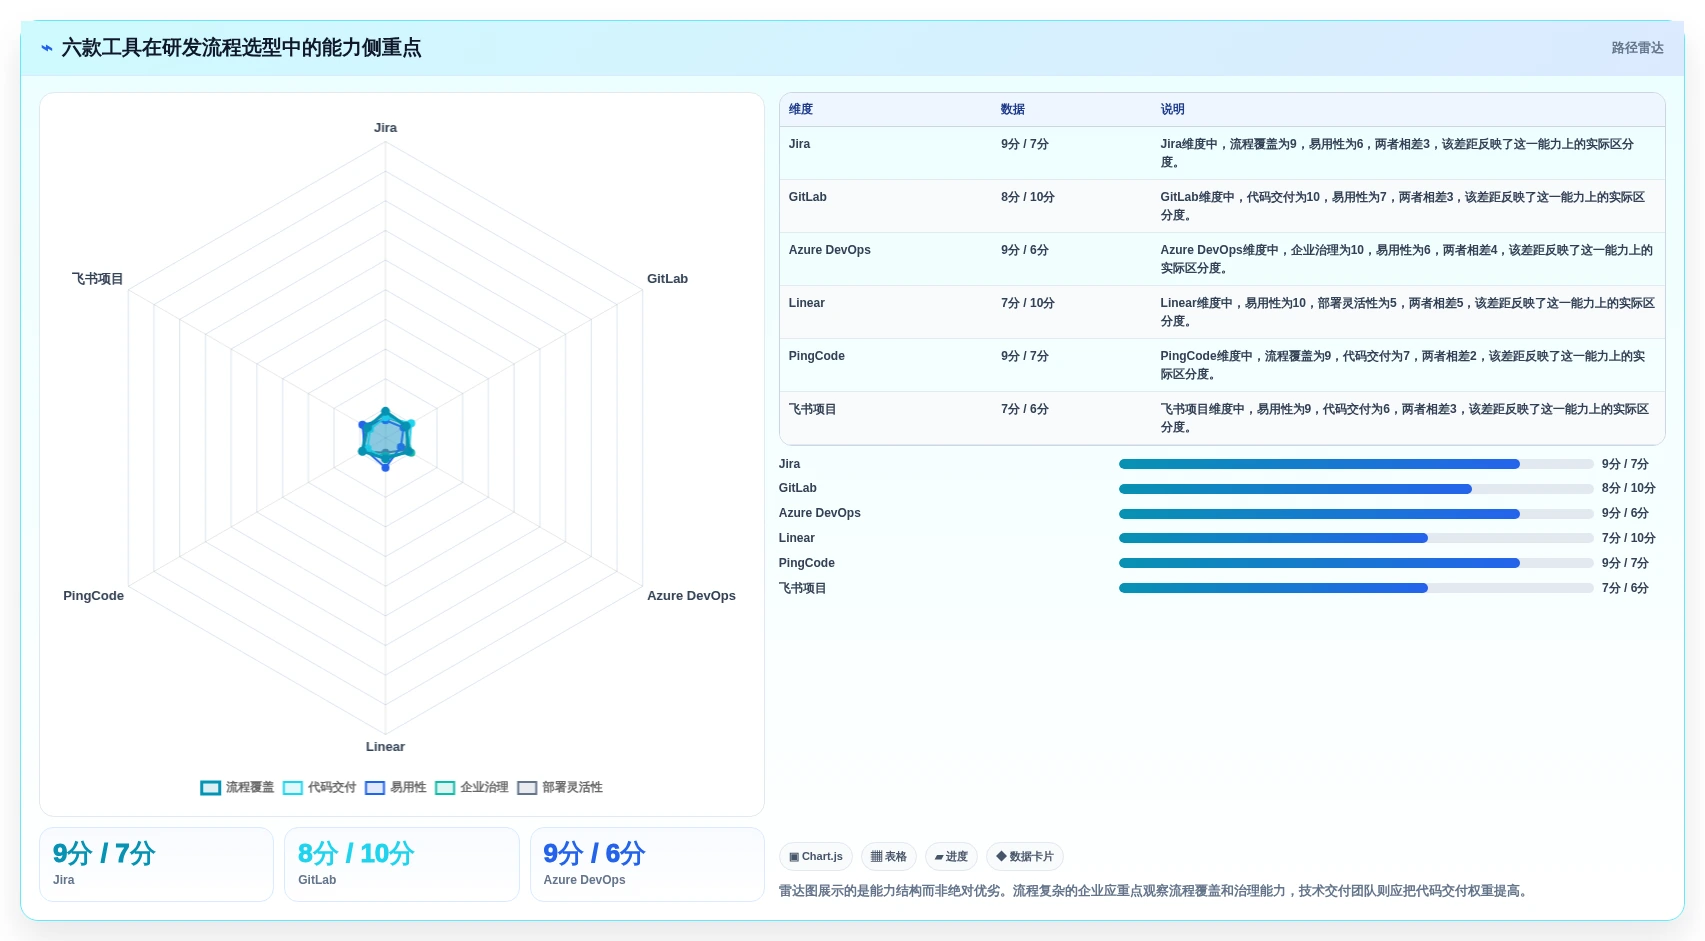
Task: Click the lightning icon beside the title
Action: coord(46,48)
